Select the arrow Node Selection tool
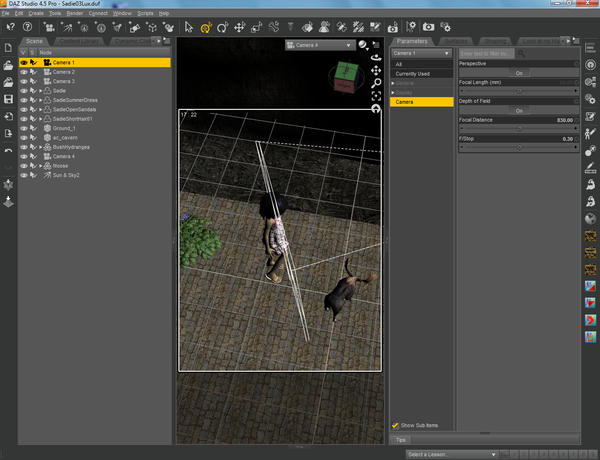 coord(187,27)
